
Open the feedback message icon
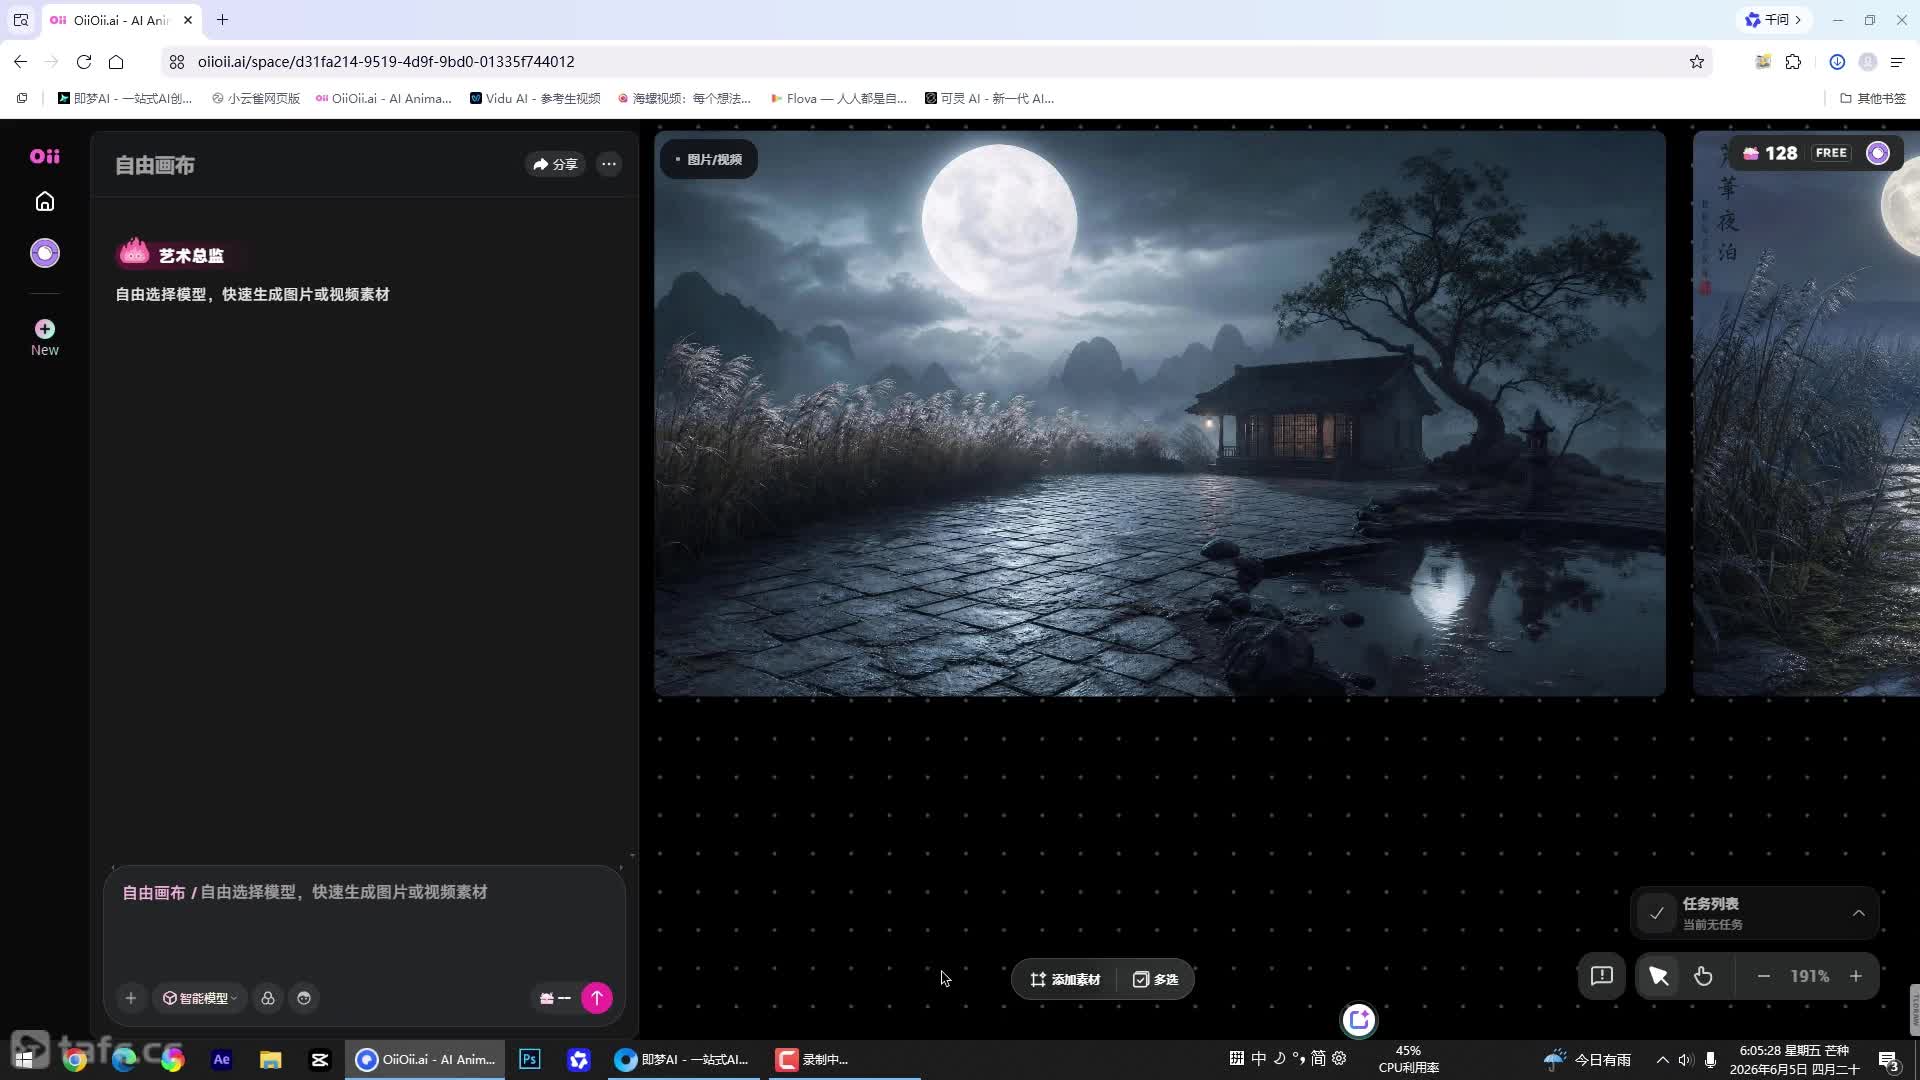(x=1602, y=976)
